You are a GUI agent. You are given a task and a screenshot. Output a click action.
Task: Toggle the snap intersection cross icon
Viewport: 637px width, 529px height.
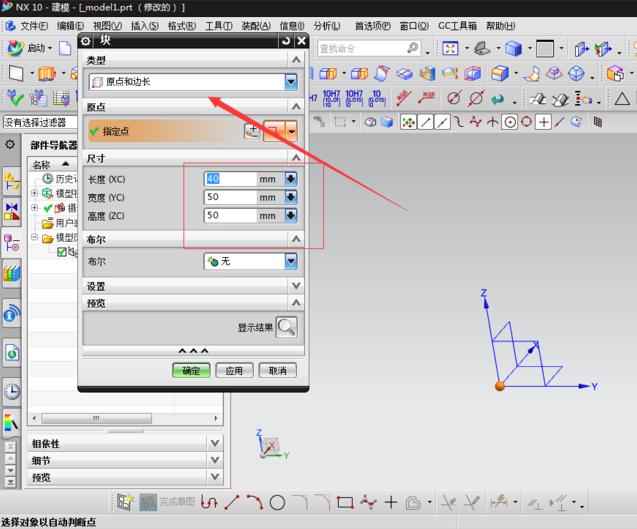coord(543,122)
